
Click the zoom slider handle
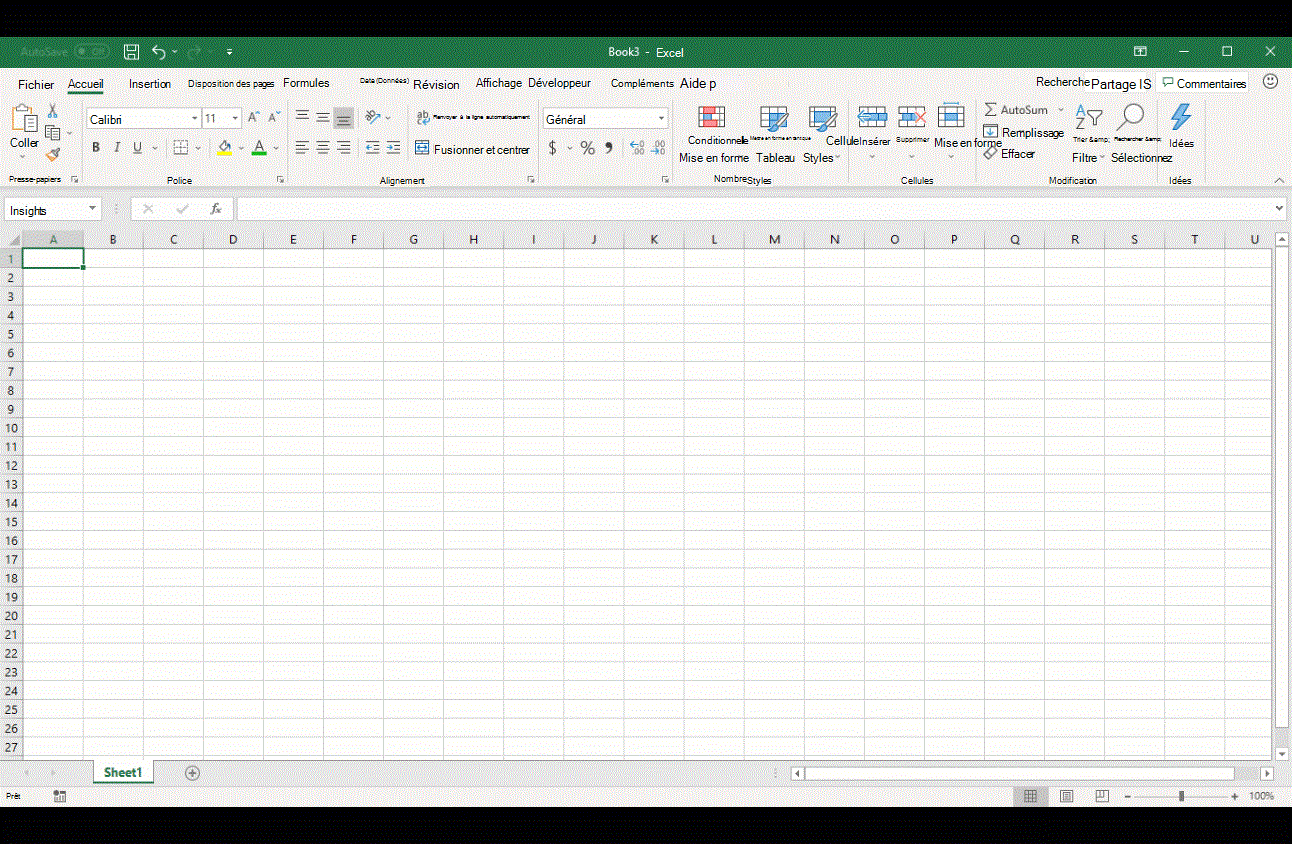click(1181, 796)
